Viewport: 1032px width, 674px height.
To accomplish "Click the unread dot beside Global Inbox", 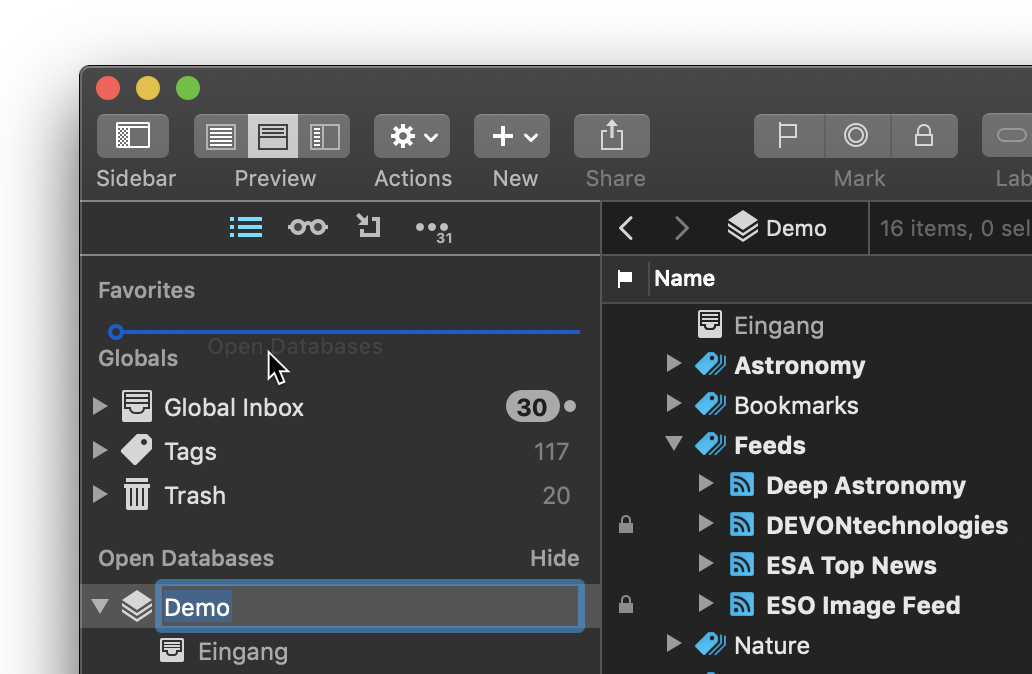I will 570,406.
